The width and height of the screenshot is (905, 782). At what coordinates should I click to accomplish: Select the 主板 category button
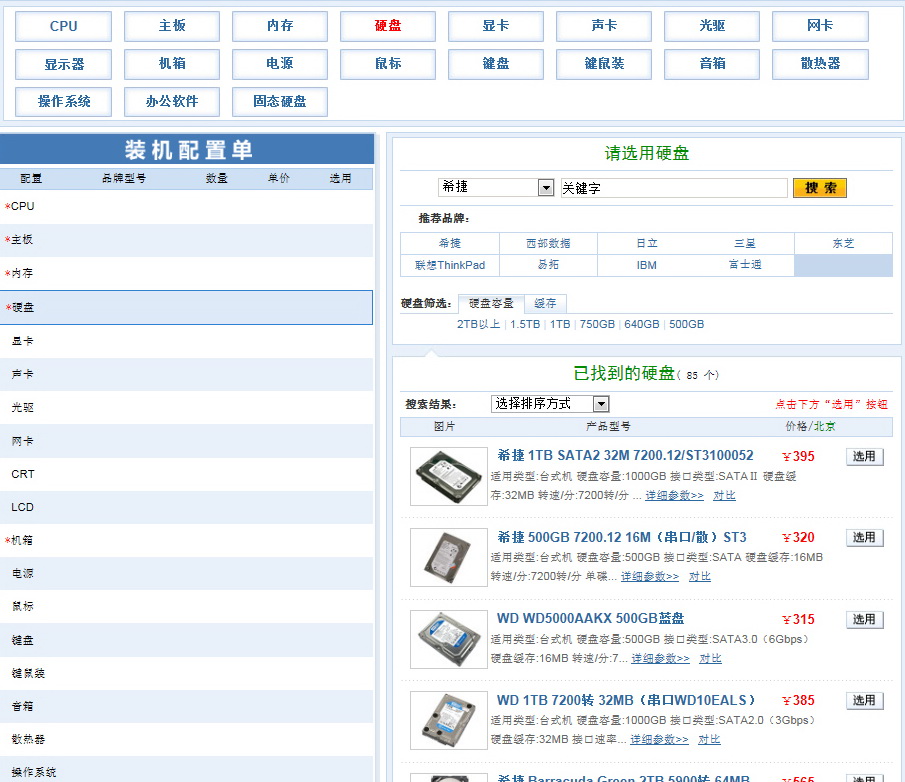tap(172, 26)
